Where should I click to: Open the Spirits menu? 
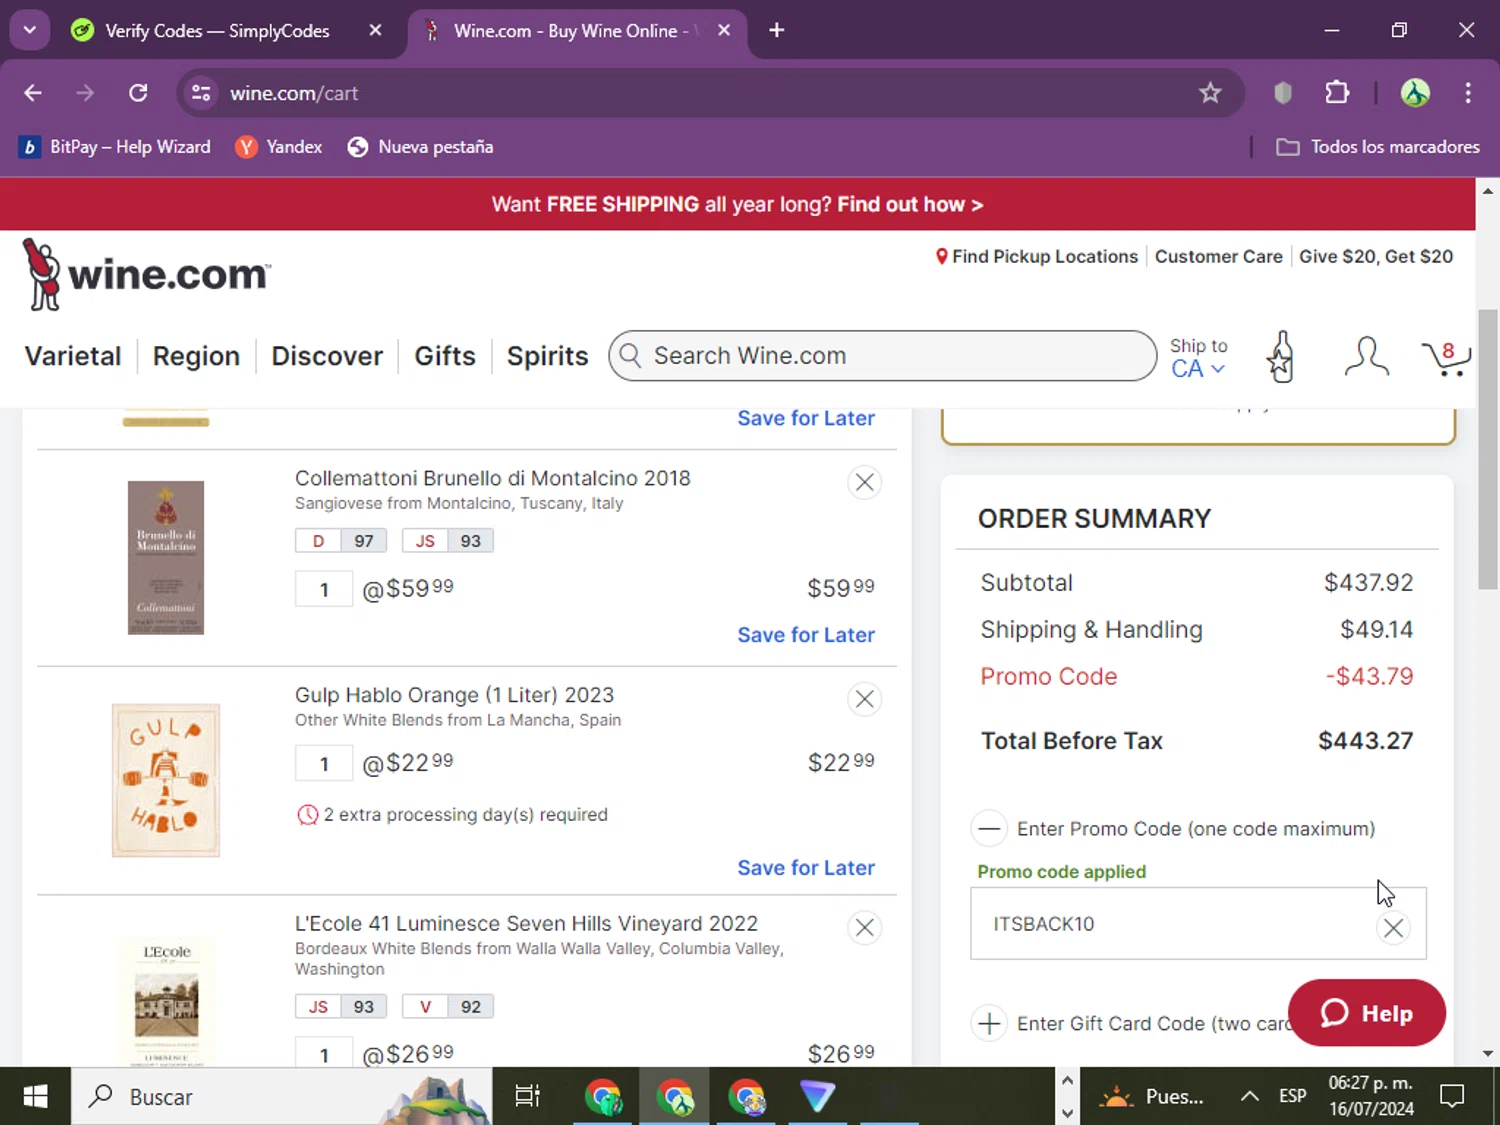(547, 356)
